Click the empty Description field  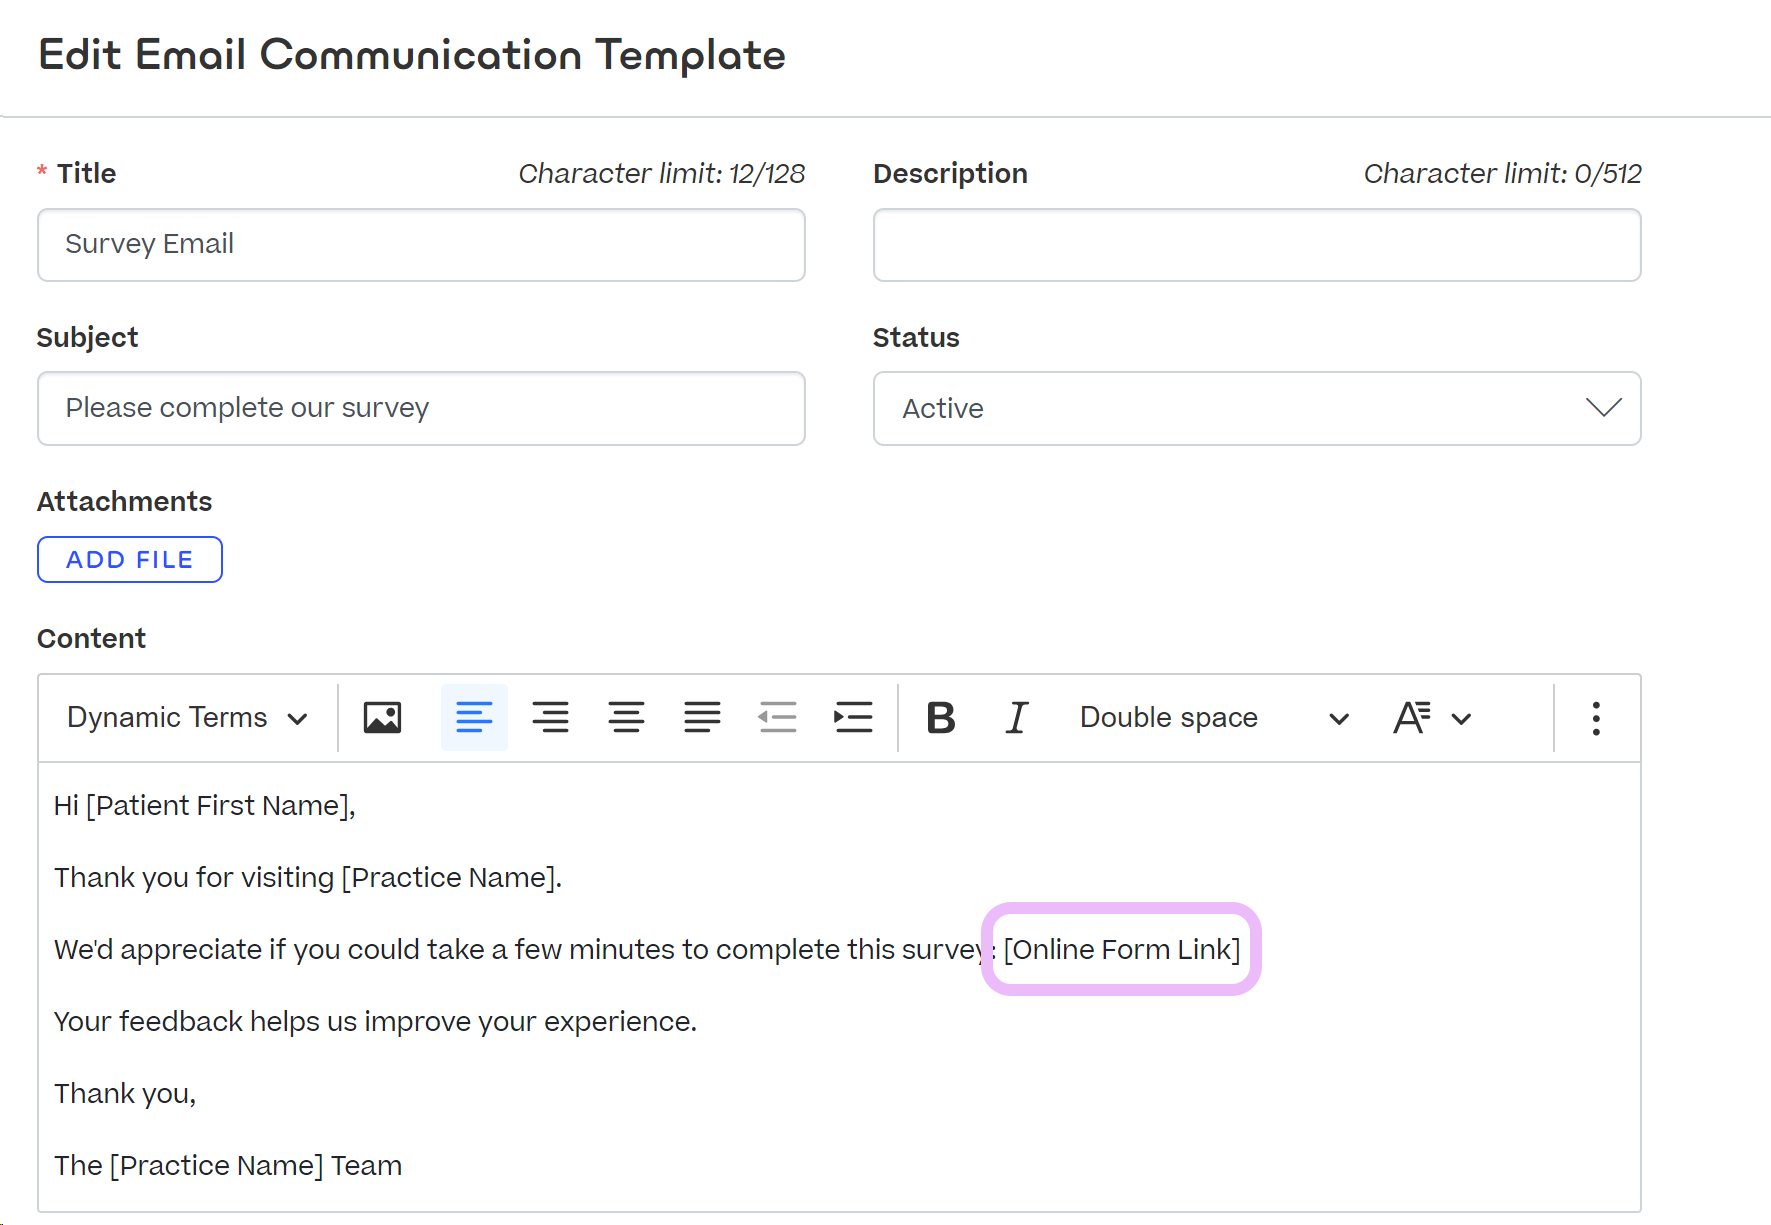point(1256,244)
